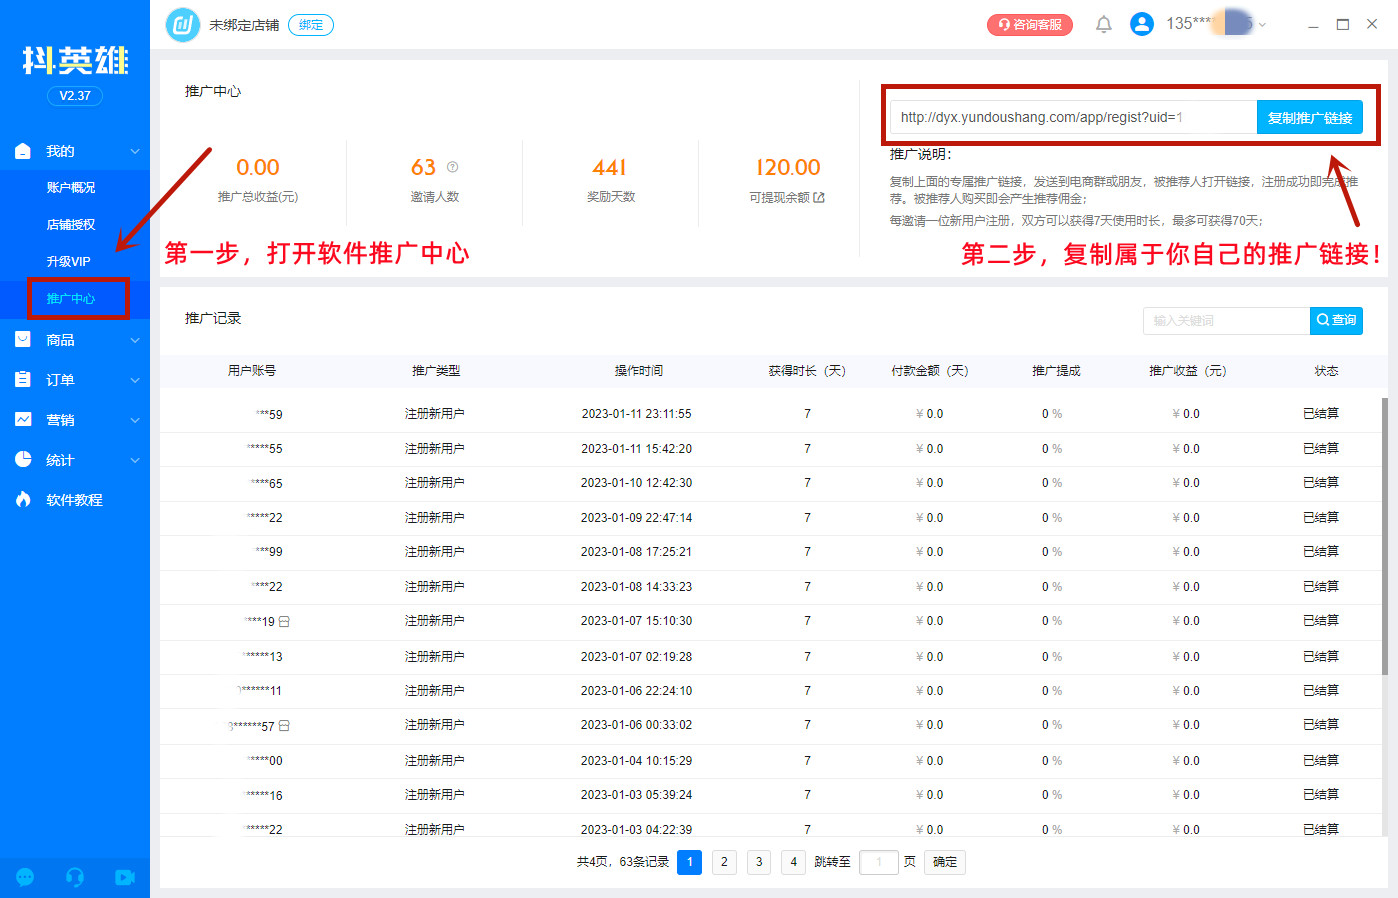Click the 63 invited people value

423,167
